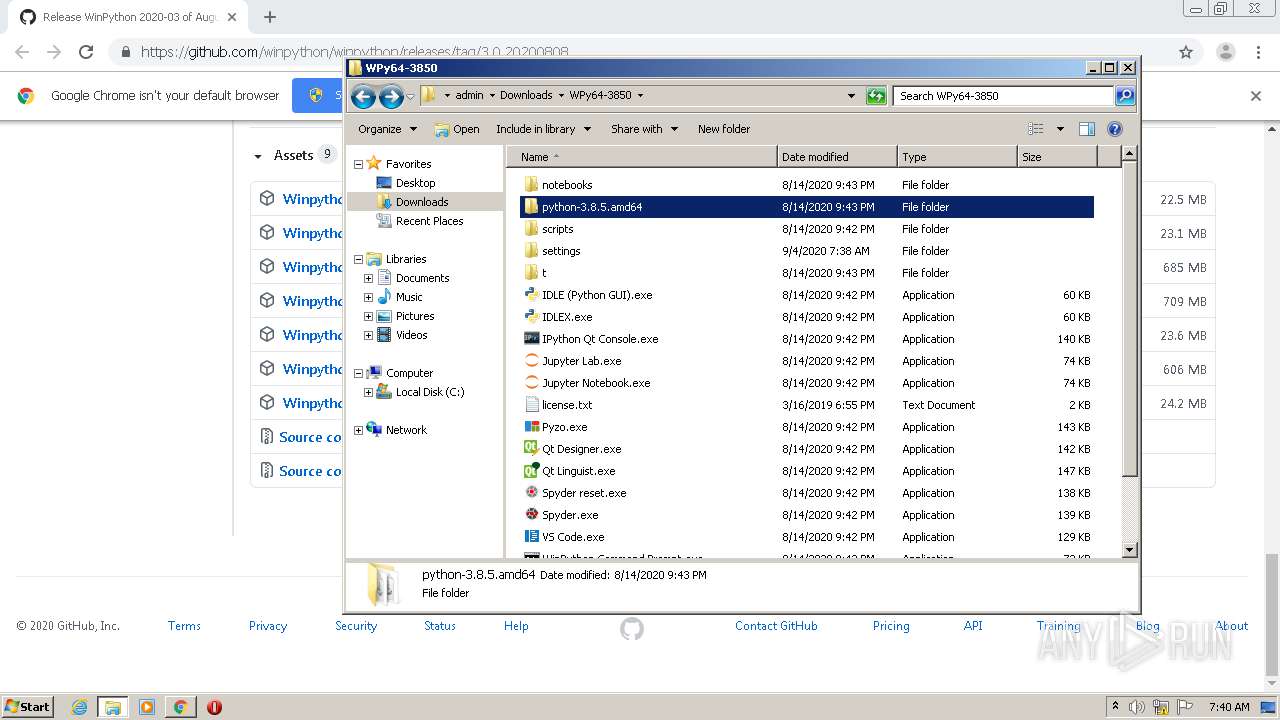This screenshot has height=720, width=1280.
Task: Select the Spyder reset.exe icon
Action: [x=532, y=493]
